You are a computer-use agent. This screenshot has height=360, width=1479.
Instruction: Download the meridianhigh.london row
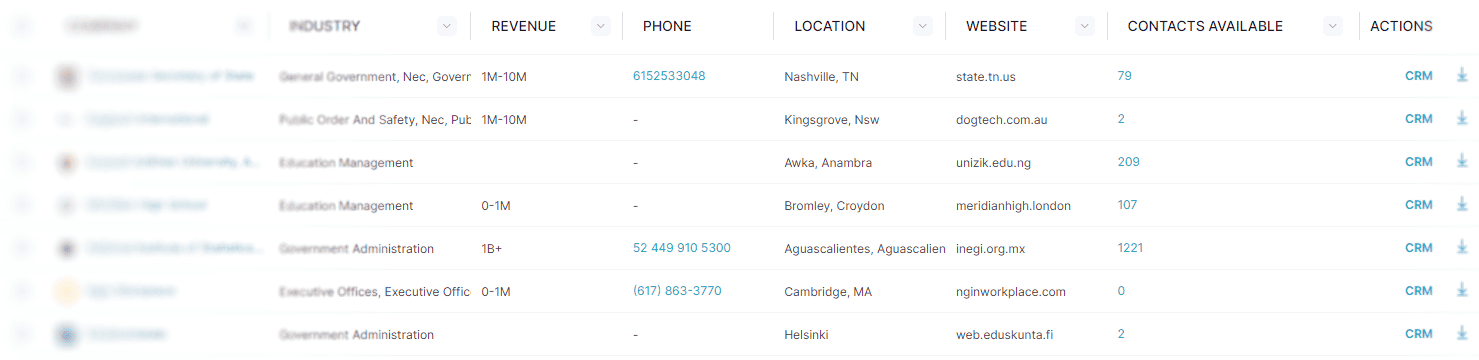pos(1461,205)
